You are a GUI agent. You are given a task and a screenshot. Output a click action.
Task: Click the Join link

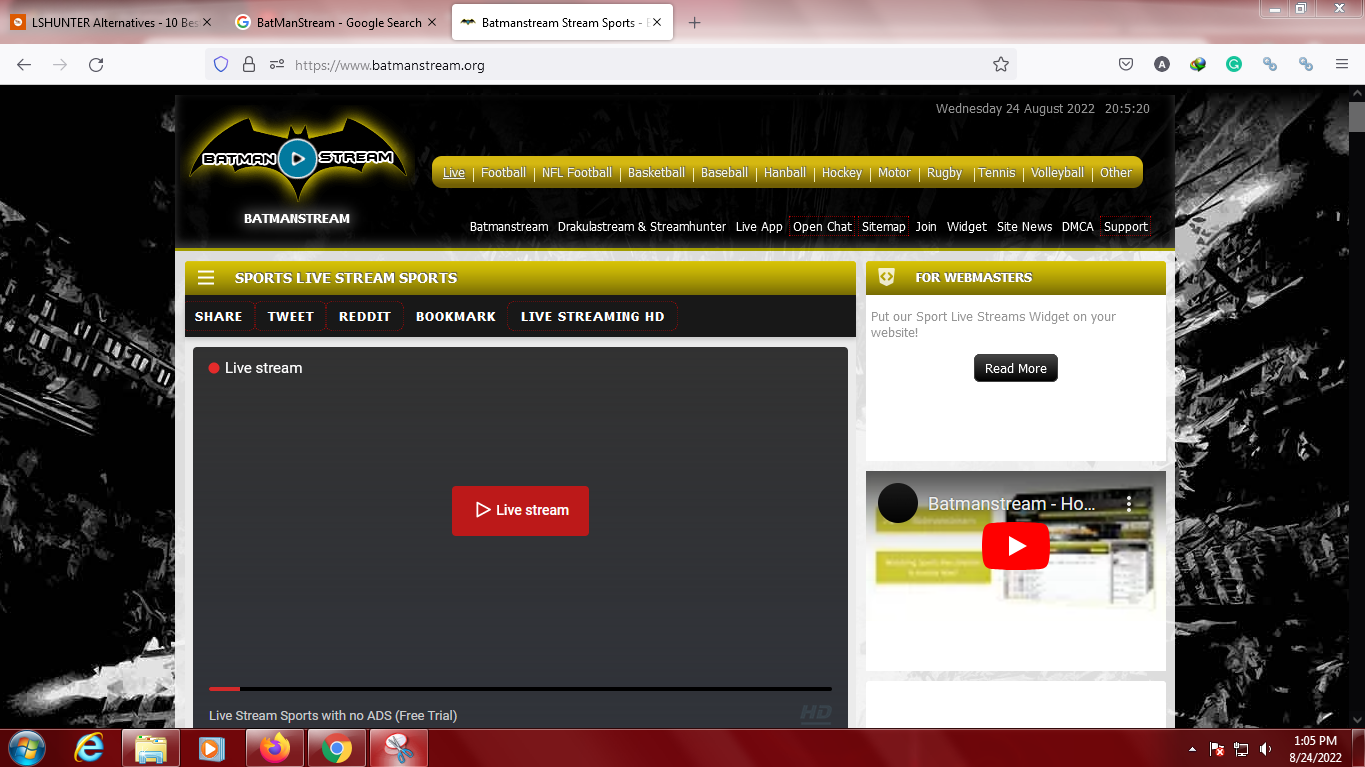click(x=926, y=227)
